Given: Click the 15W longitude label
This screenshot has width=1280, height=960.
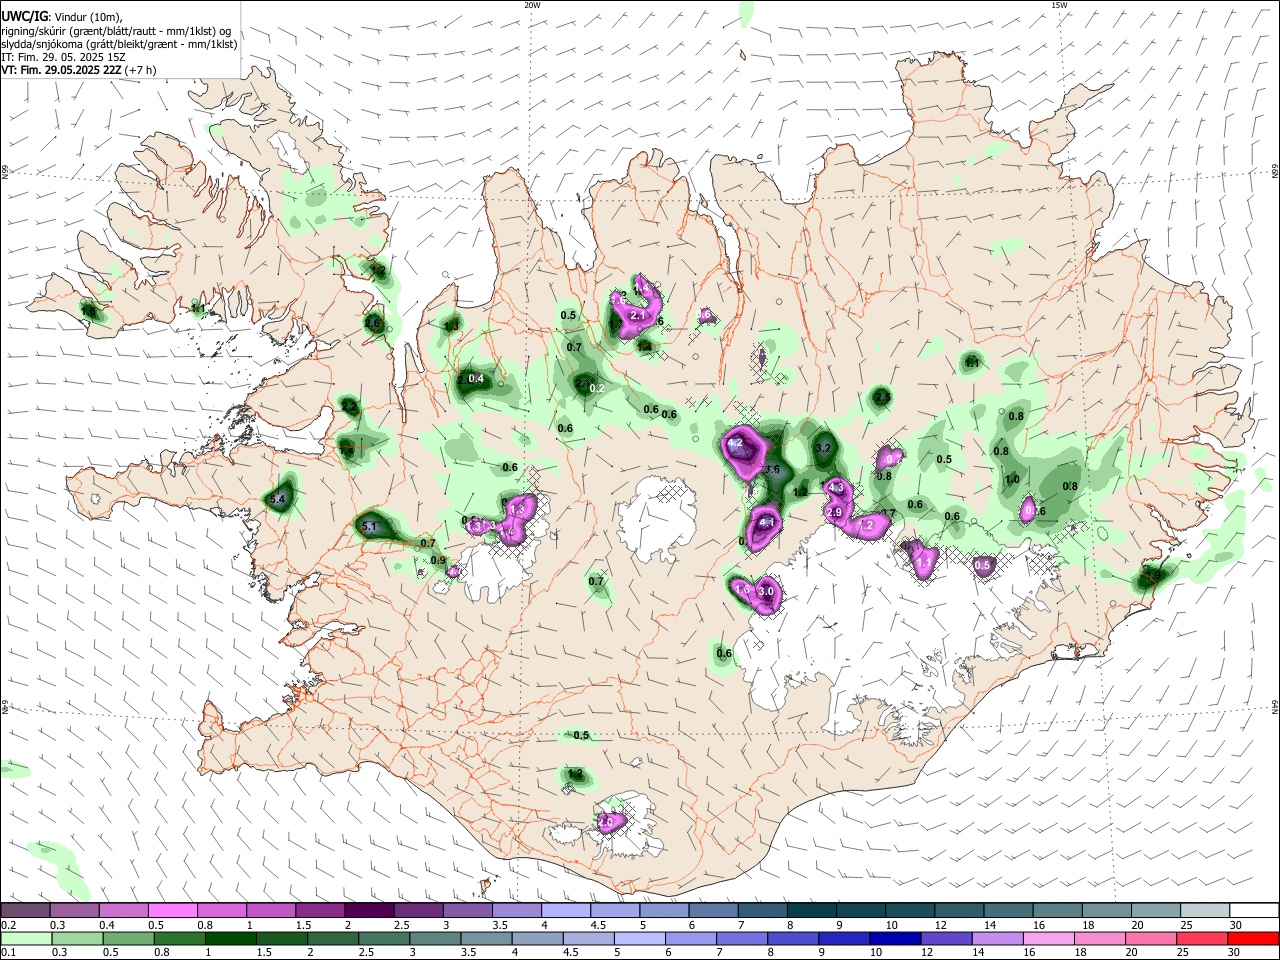Looking at the screenshot, I should (x=1059, y=5).
